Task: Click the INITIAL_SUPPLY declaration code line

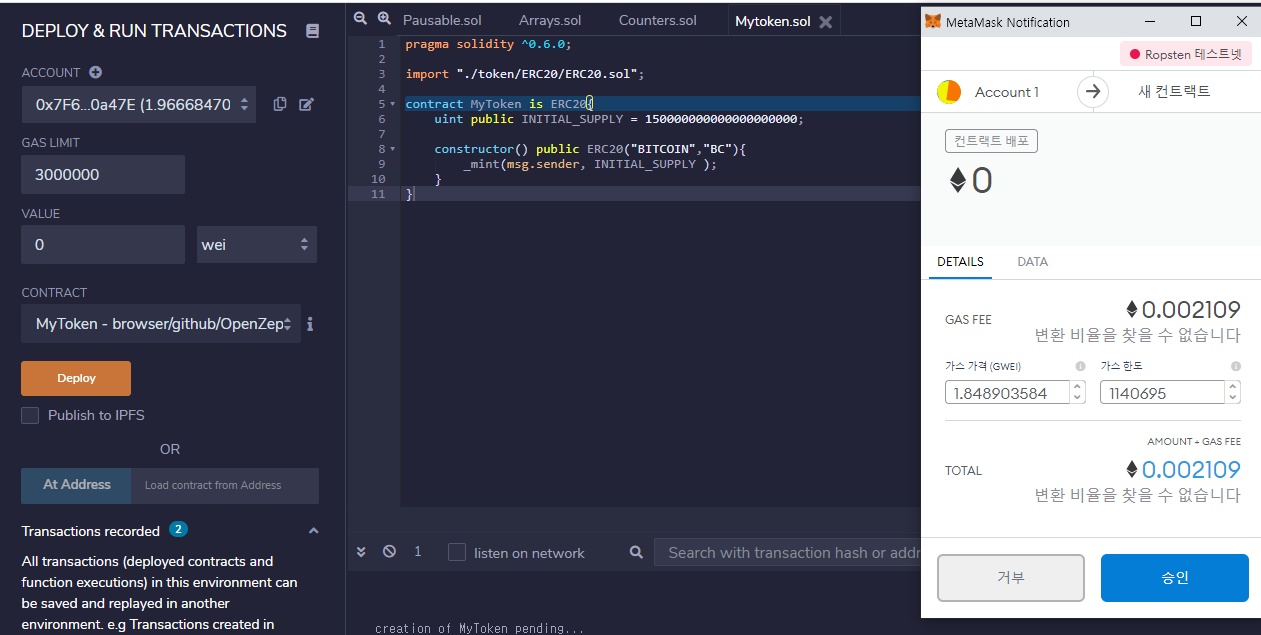Action: tap(619, 119)
